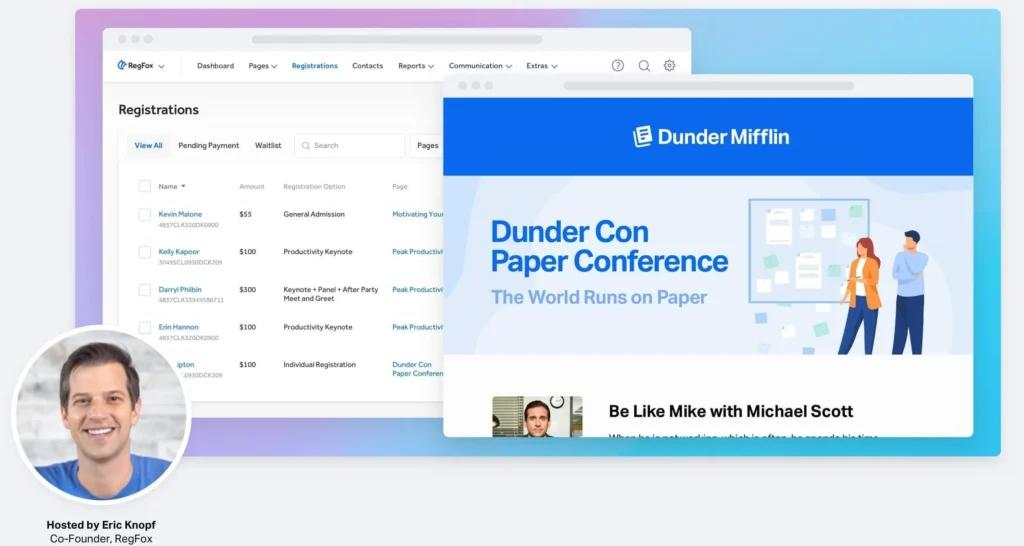1024x546 pixels.
Task: Select the Waitlist tab
Action: coord(268,146)
